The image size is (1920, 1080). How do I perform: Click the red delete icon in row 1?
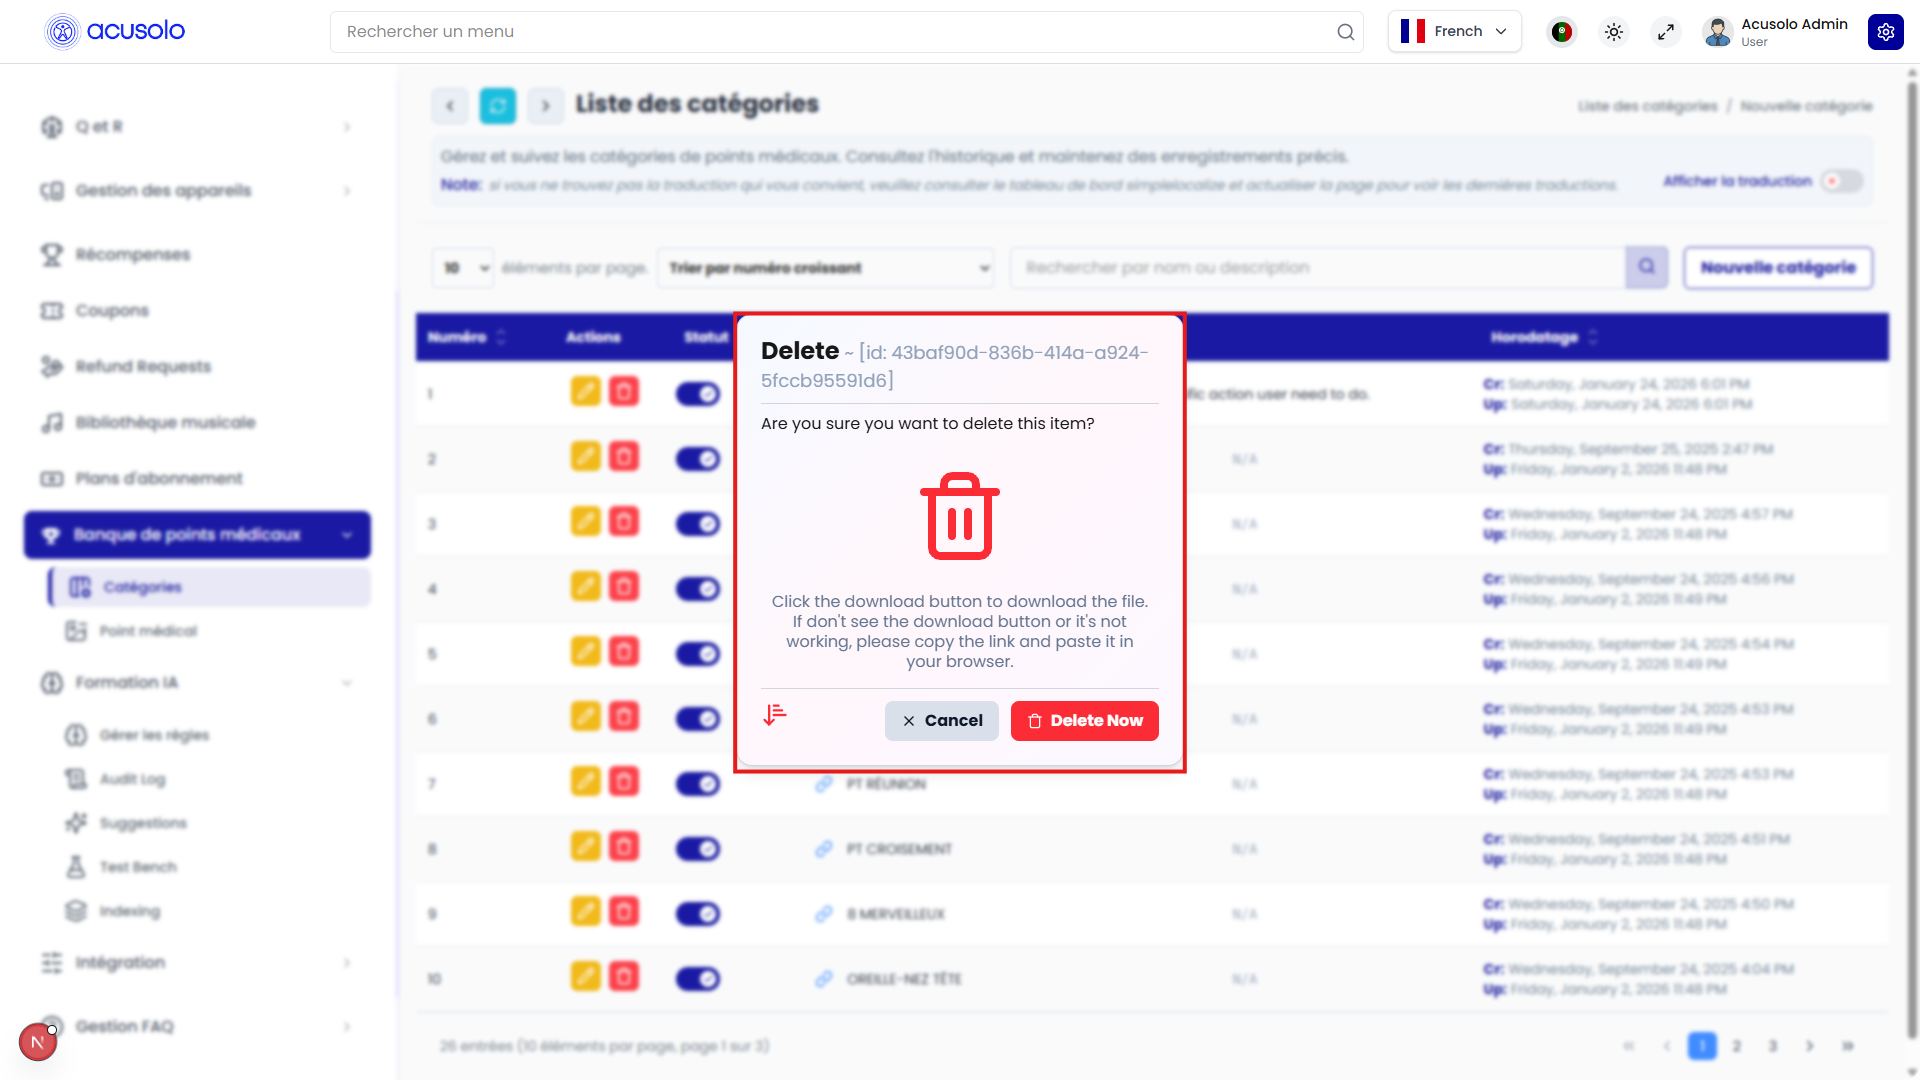(624, 391)
